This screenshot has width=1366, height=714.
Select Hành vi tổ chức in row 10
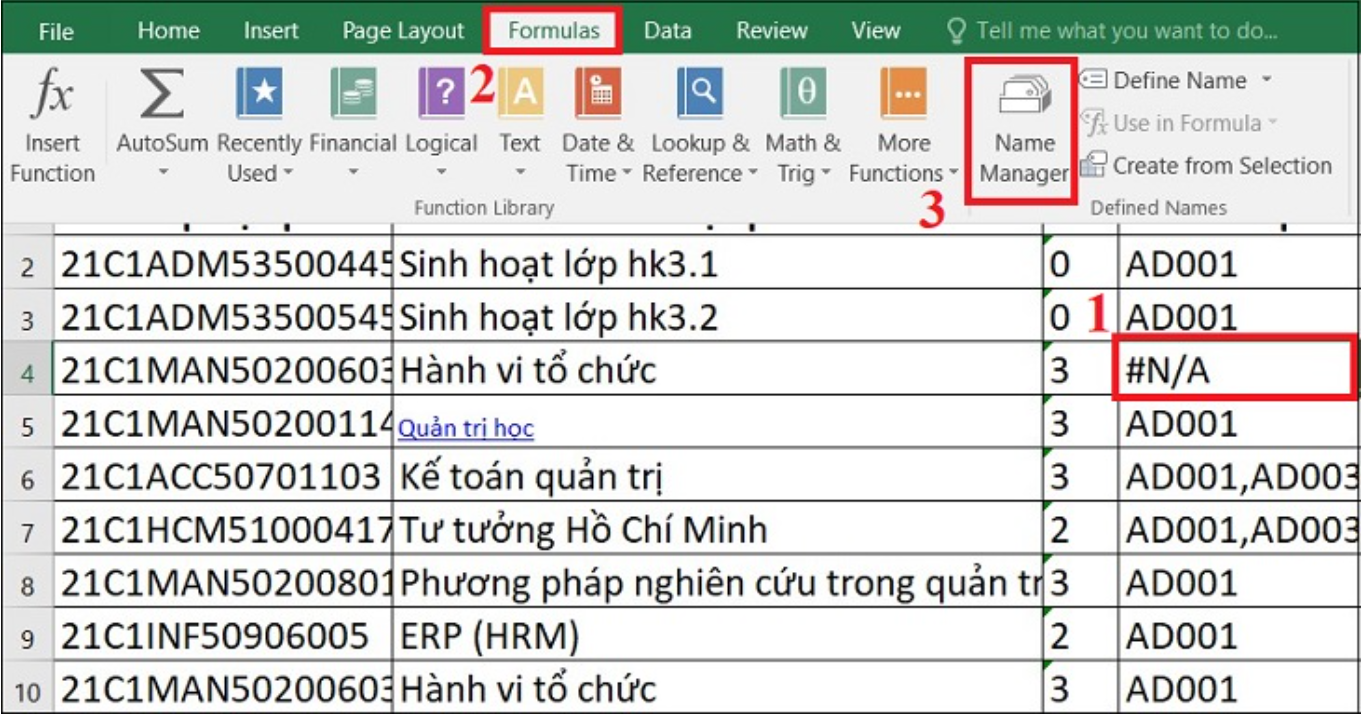tap(716, 689)
